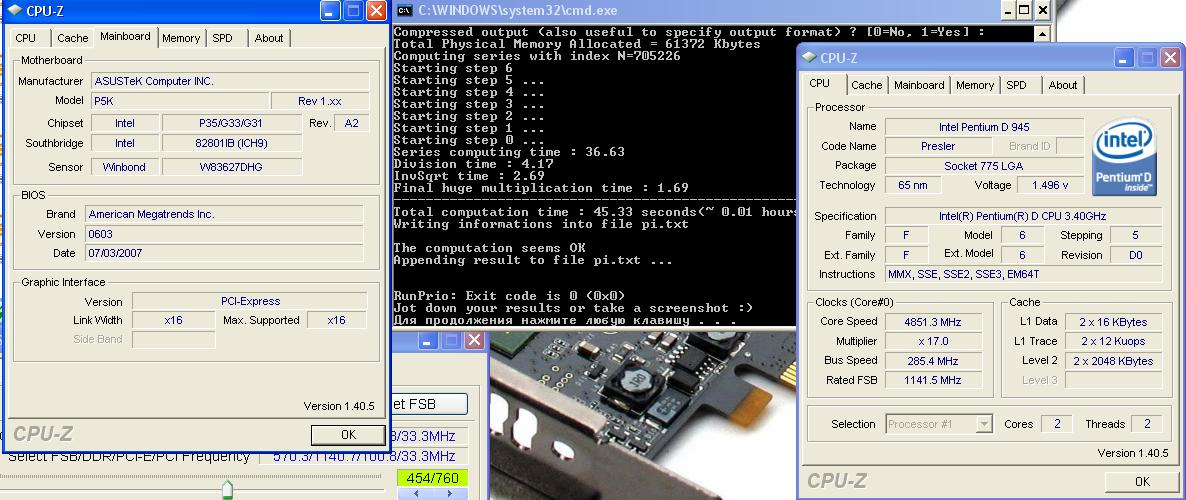Click the PCI-Express graphic interface version field

(x=250, y=301)
